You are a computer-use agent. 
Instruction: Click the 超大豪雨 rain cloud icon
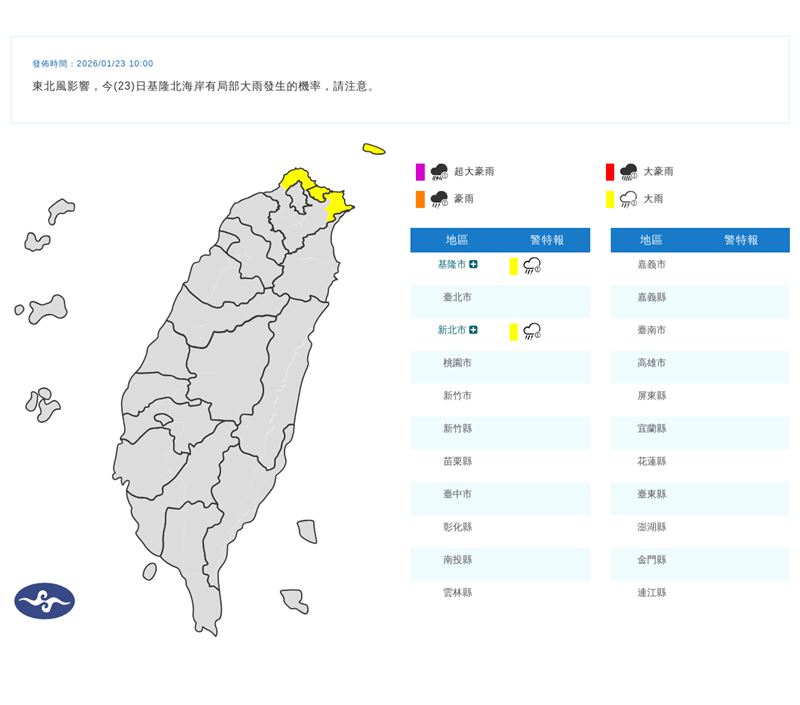[x=441, y=171]
